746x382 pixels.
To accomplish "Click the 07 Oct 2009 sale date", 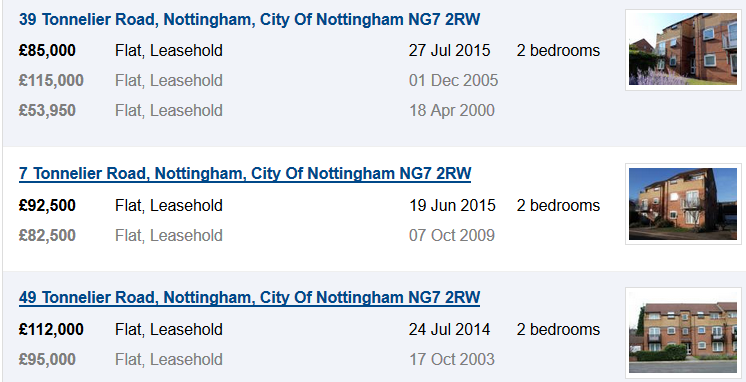I will (x=452, y=235).
